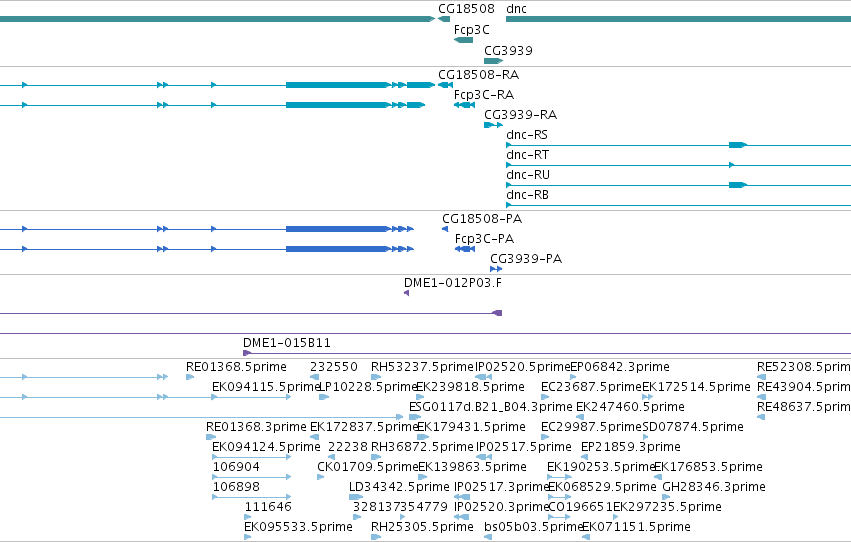The height and width of the screenshot is (542, 851).
Task: Click the 22238 feature label
Action: click(x=348, y=448)
